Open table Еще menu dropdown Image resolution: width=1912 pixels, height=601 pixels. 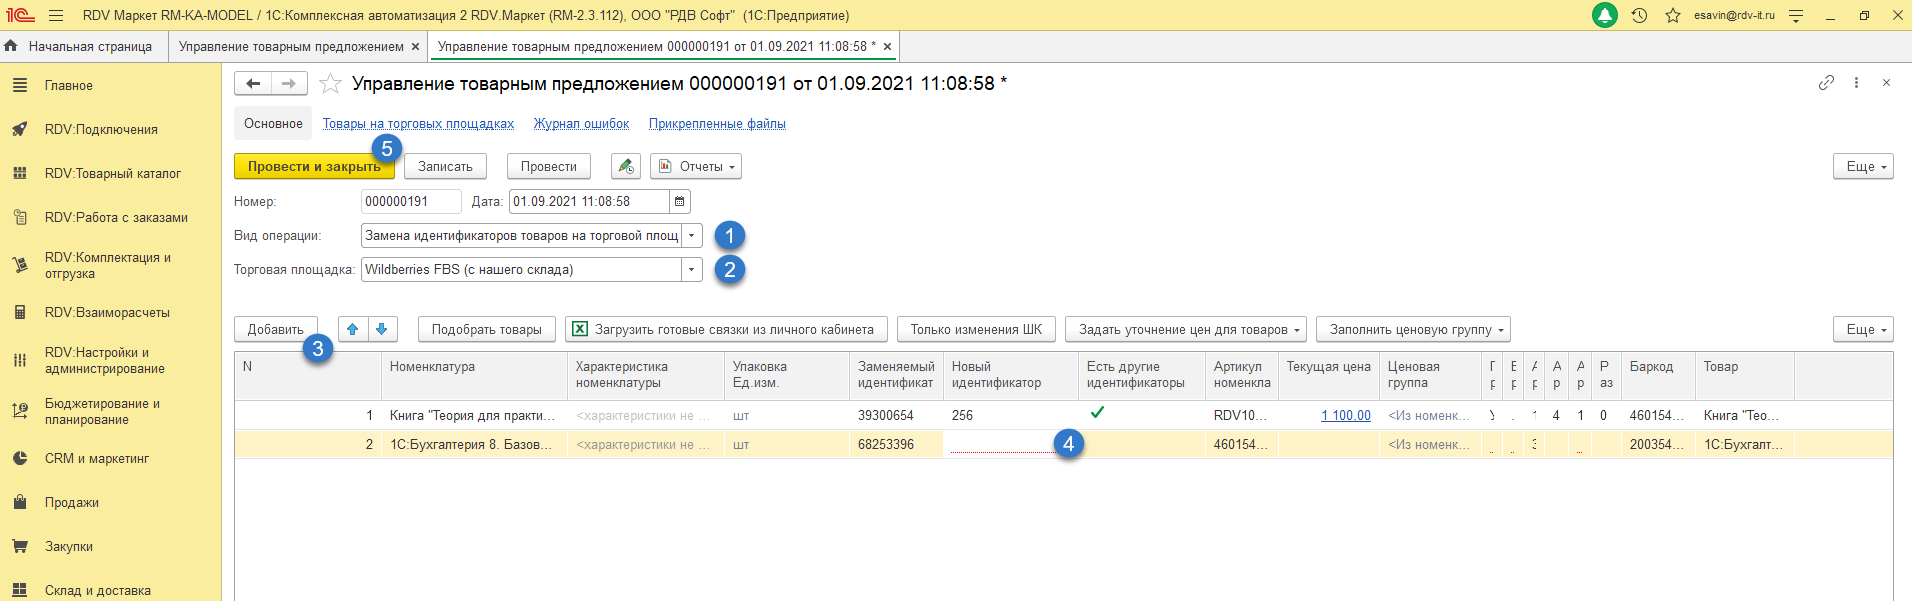coord(1863,329)
